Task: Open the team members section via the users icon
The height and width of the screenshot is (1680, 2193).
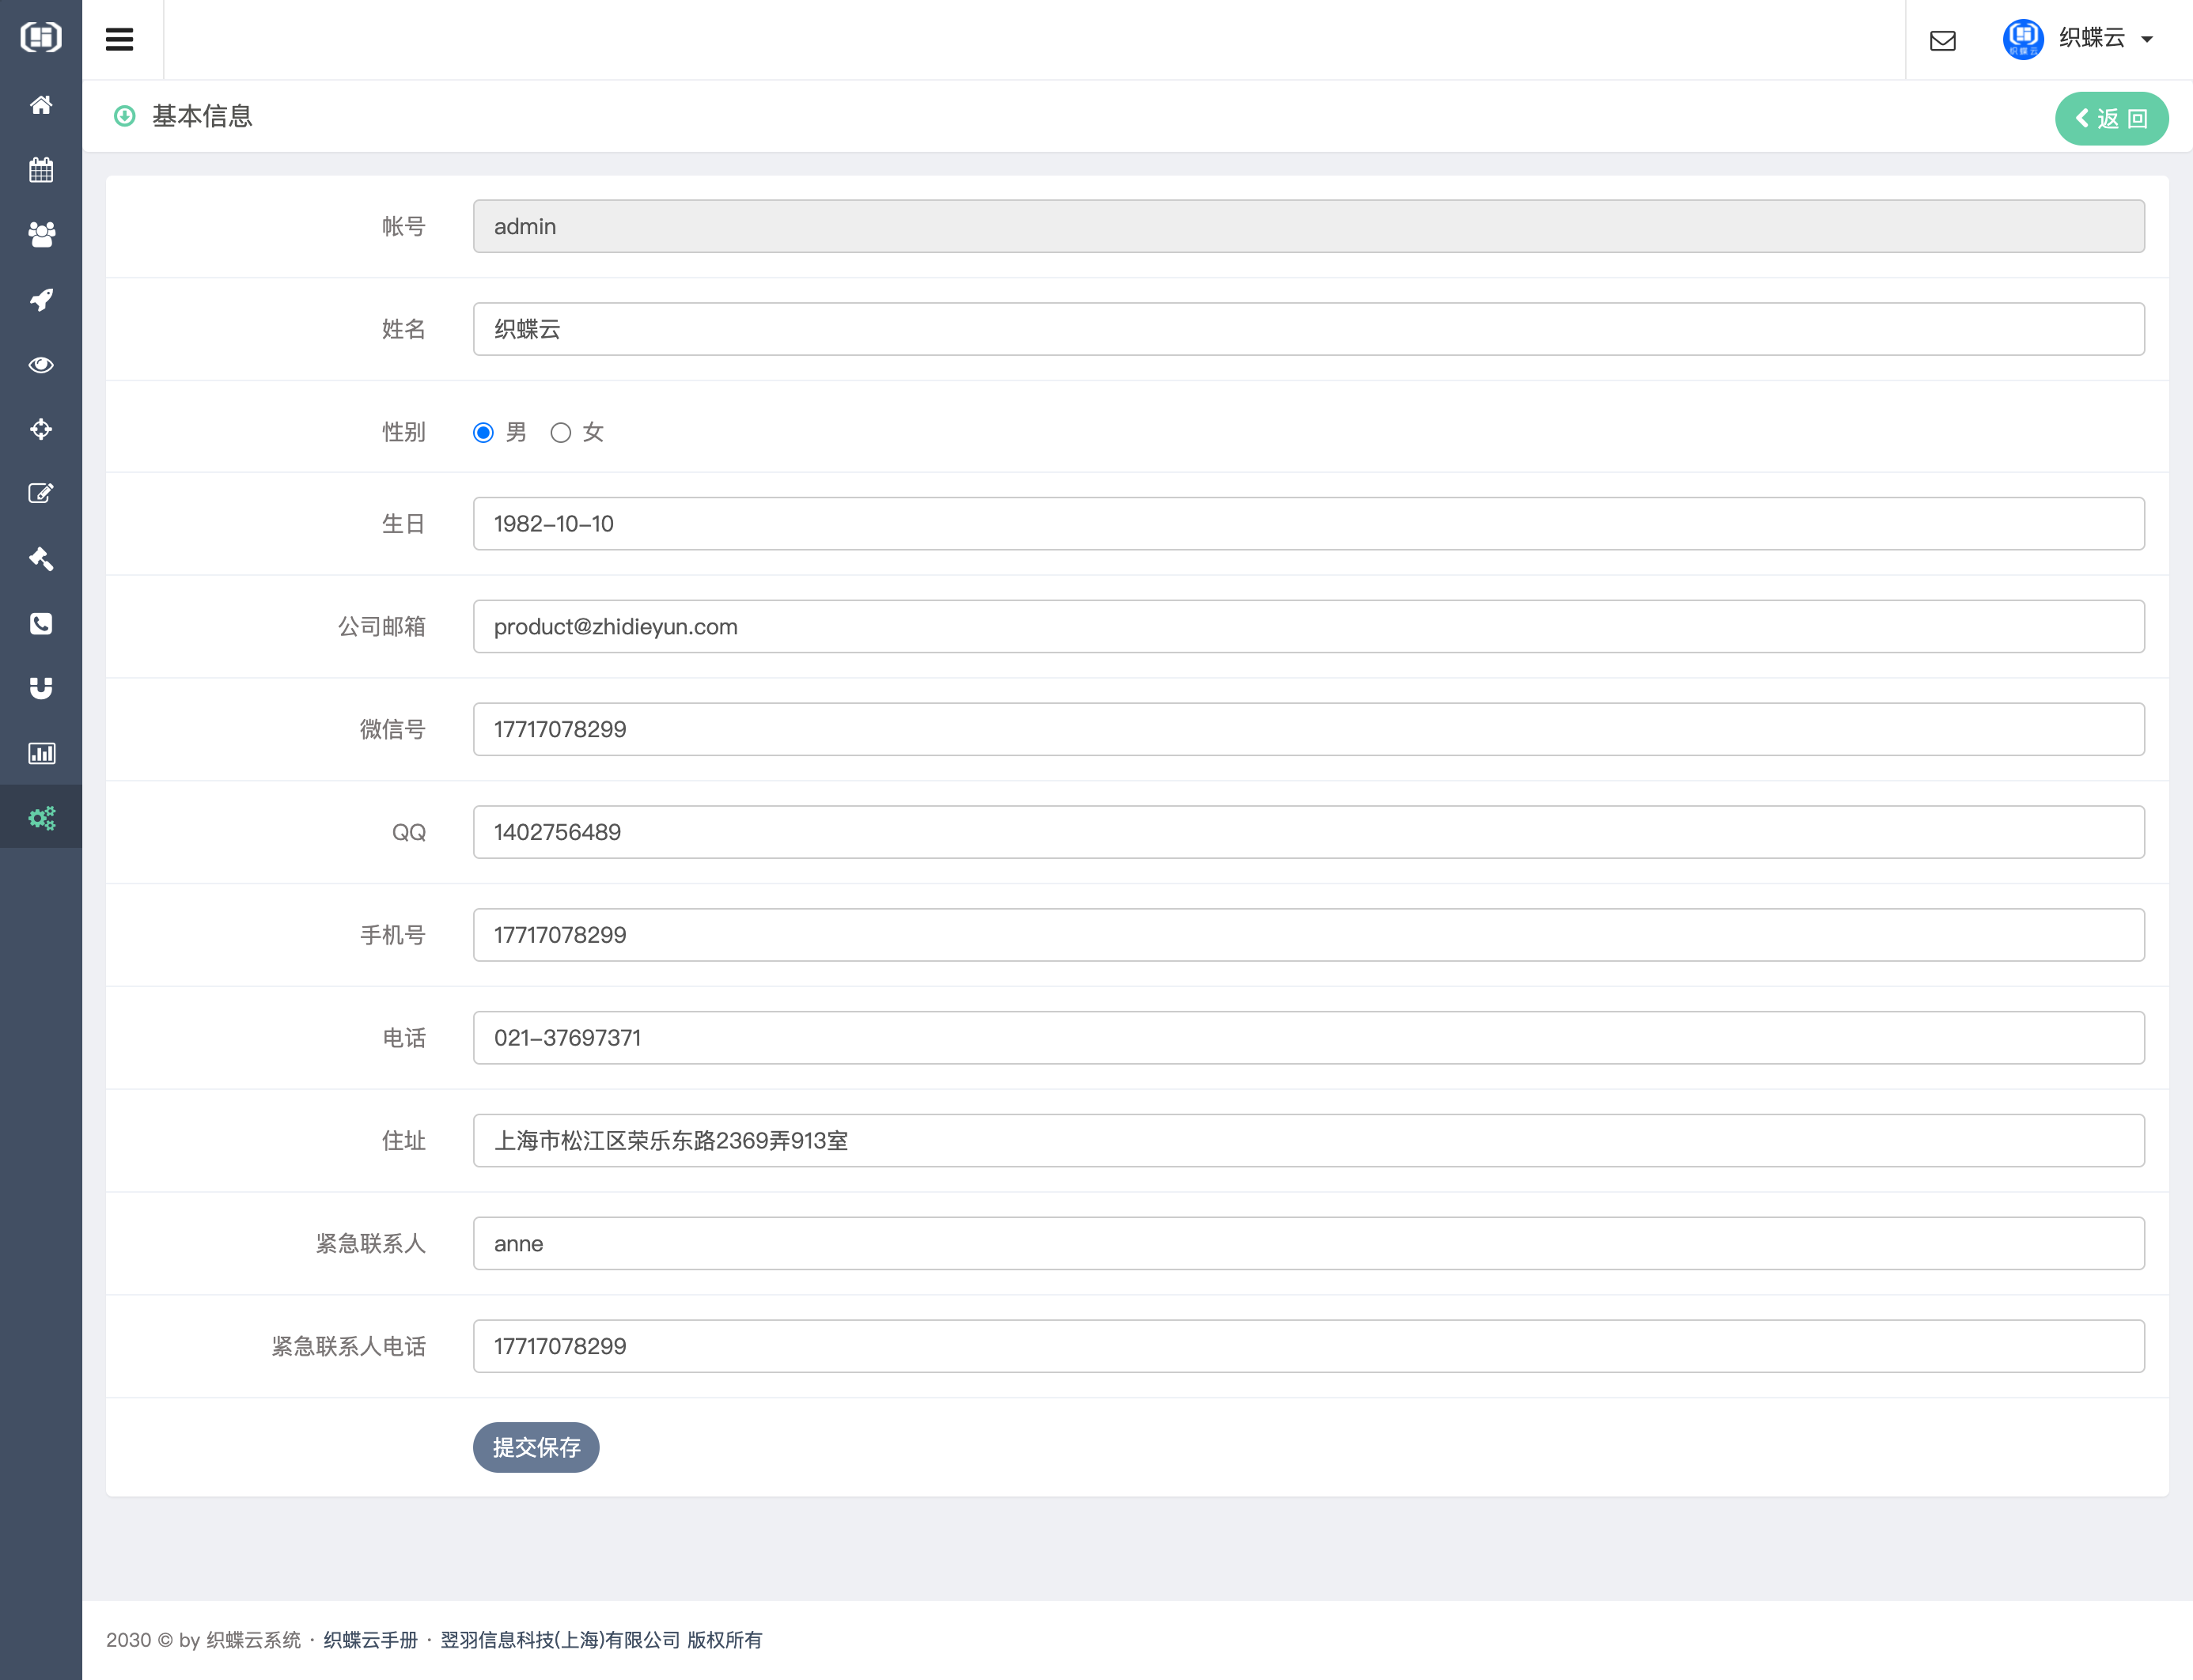Action: pyautogui.click(x=41, y=234)
